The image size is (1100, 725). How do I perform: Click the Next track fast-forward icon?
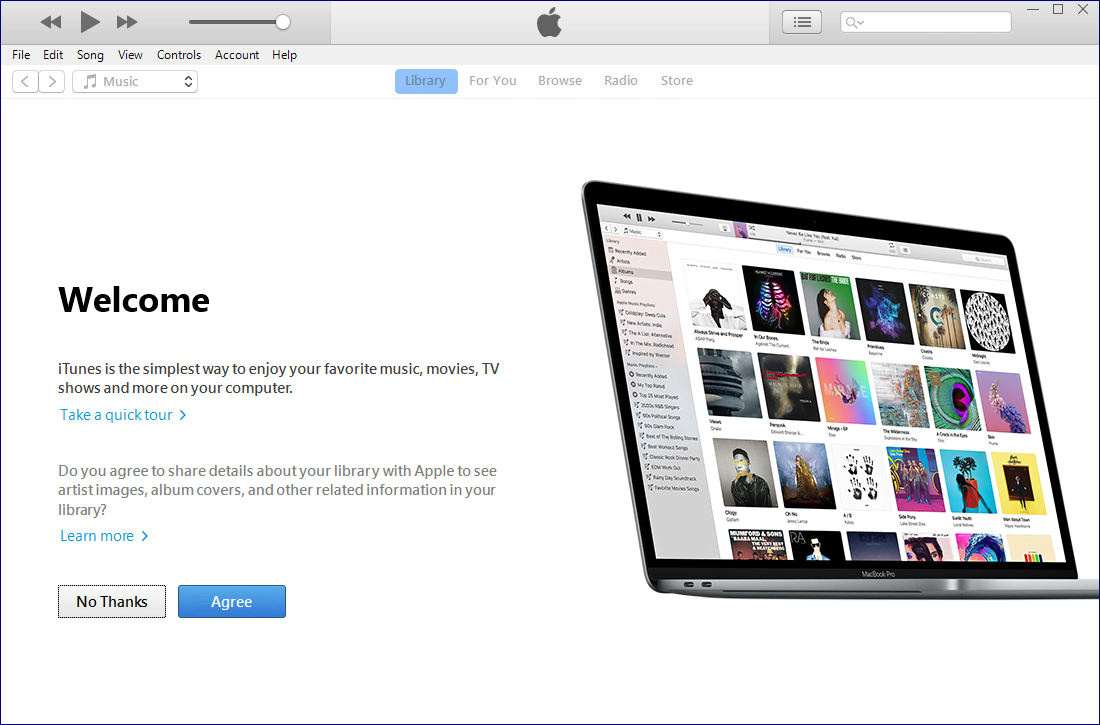click(127, 22)
